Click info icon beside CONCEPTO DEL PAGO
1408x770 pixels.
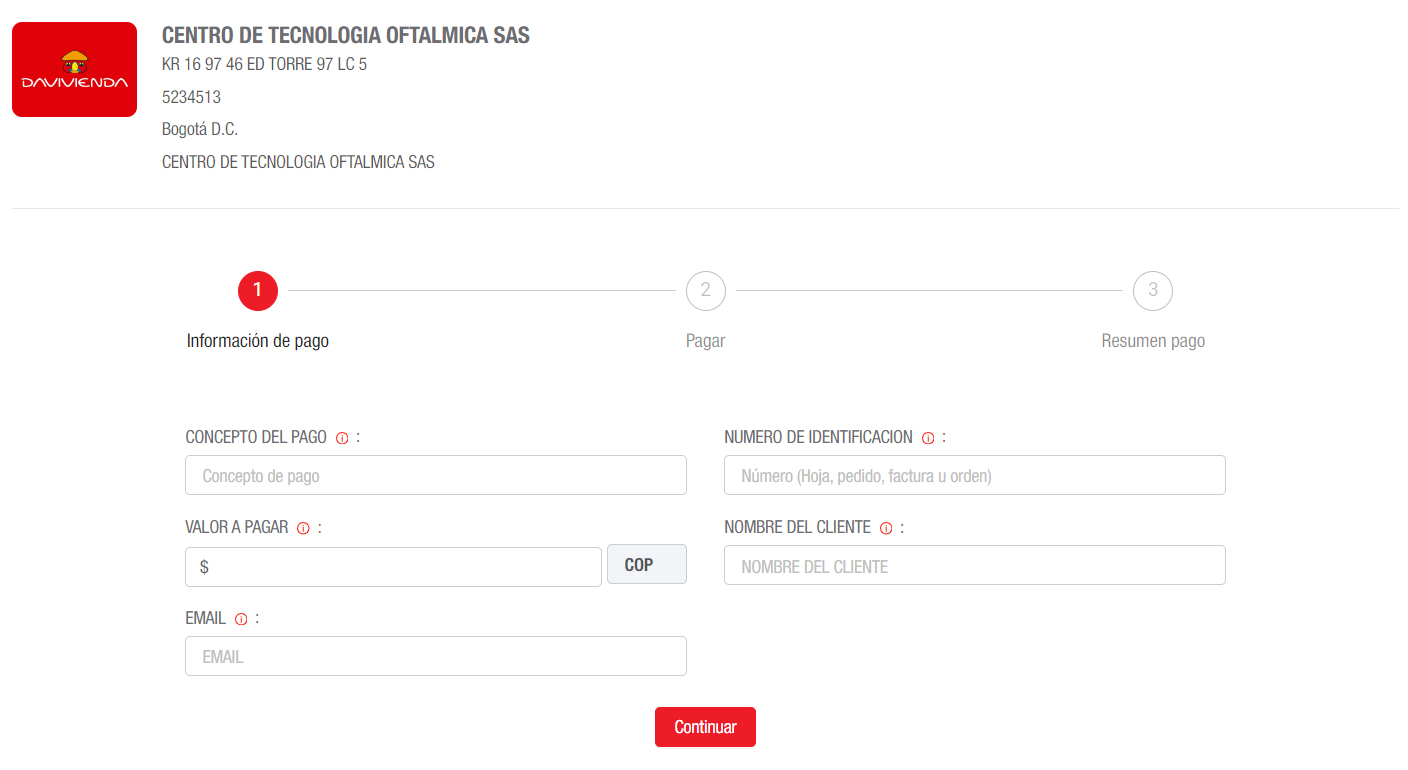tap(342, 438)
